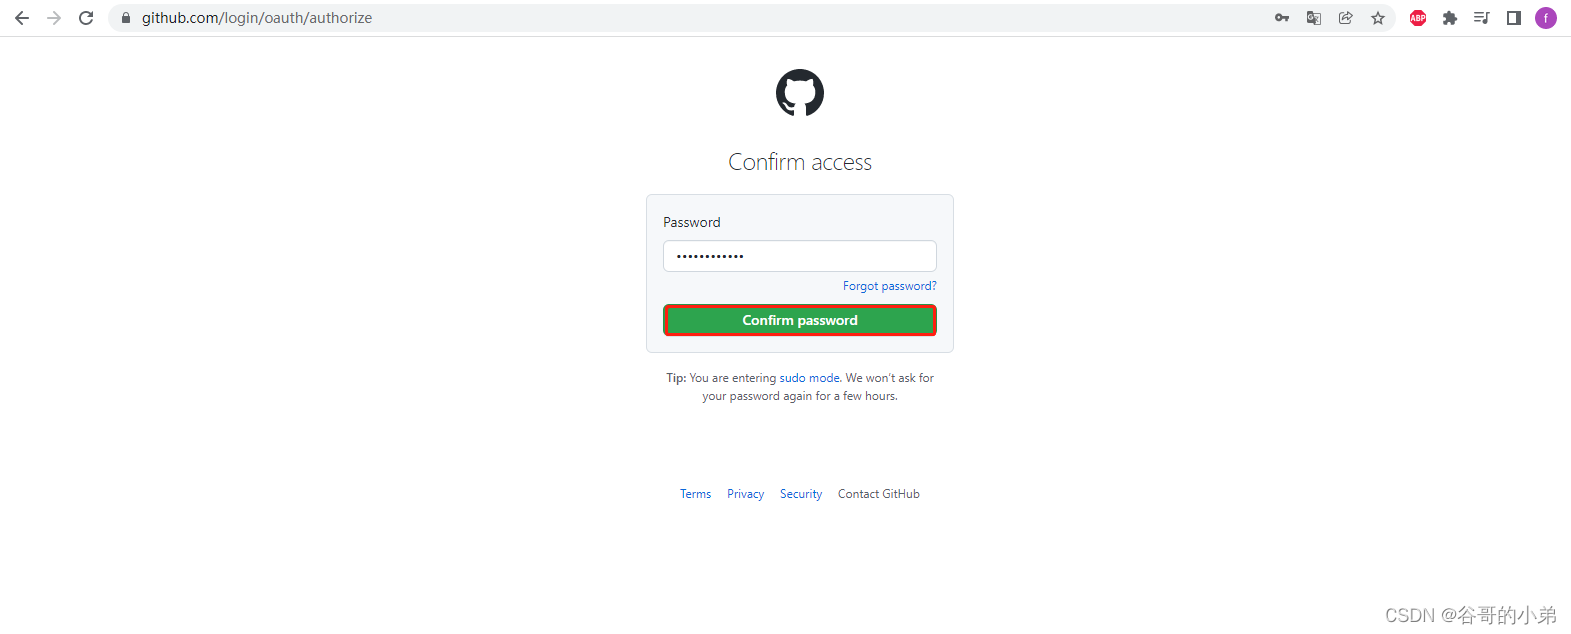Open the media control queue icon
This screenshot has width=1571, height=634.
pos(1482,18)
